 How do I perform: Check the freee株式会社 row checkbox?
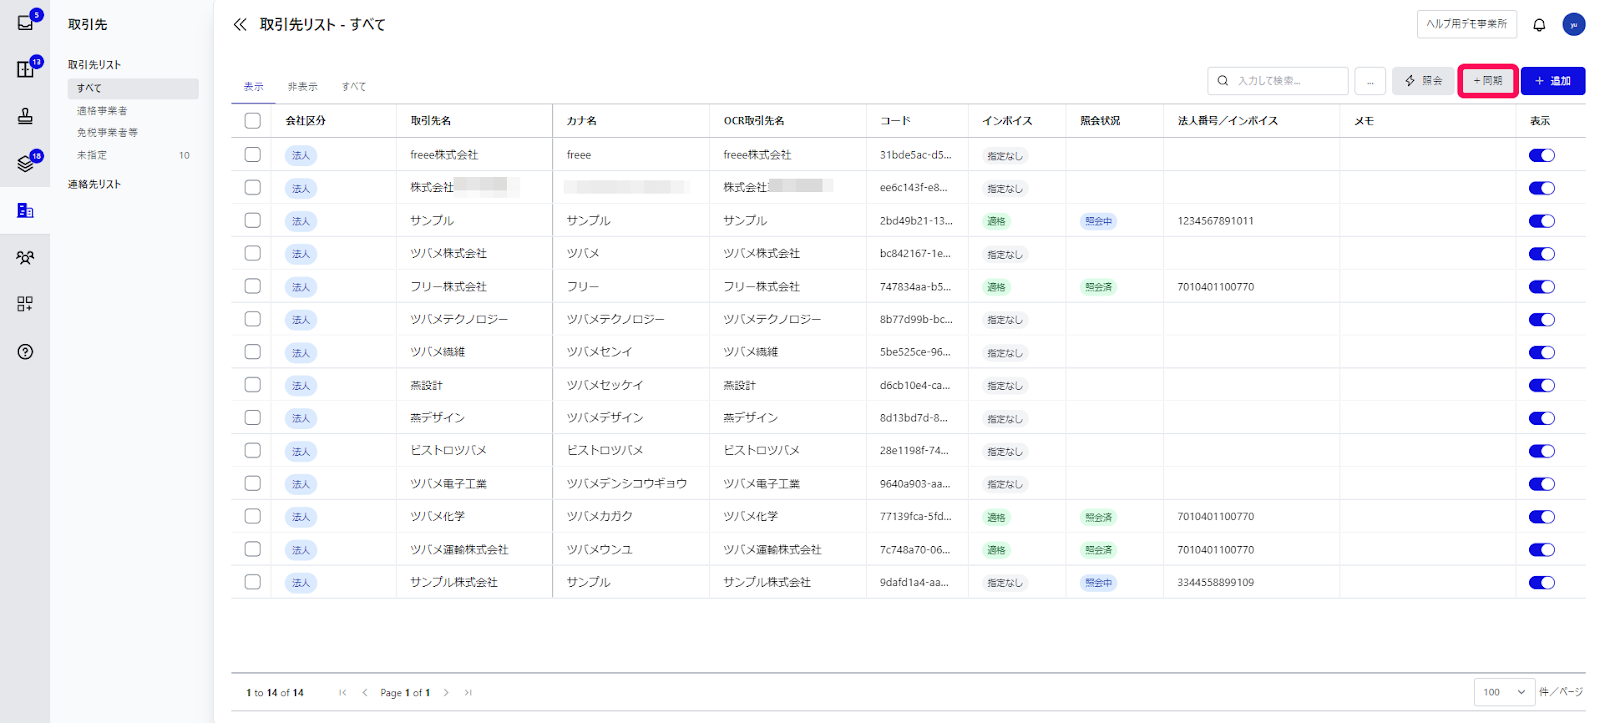(x=252, y=154)
